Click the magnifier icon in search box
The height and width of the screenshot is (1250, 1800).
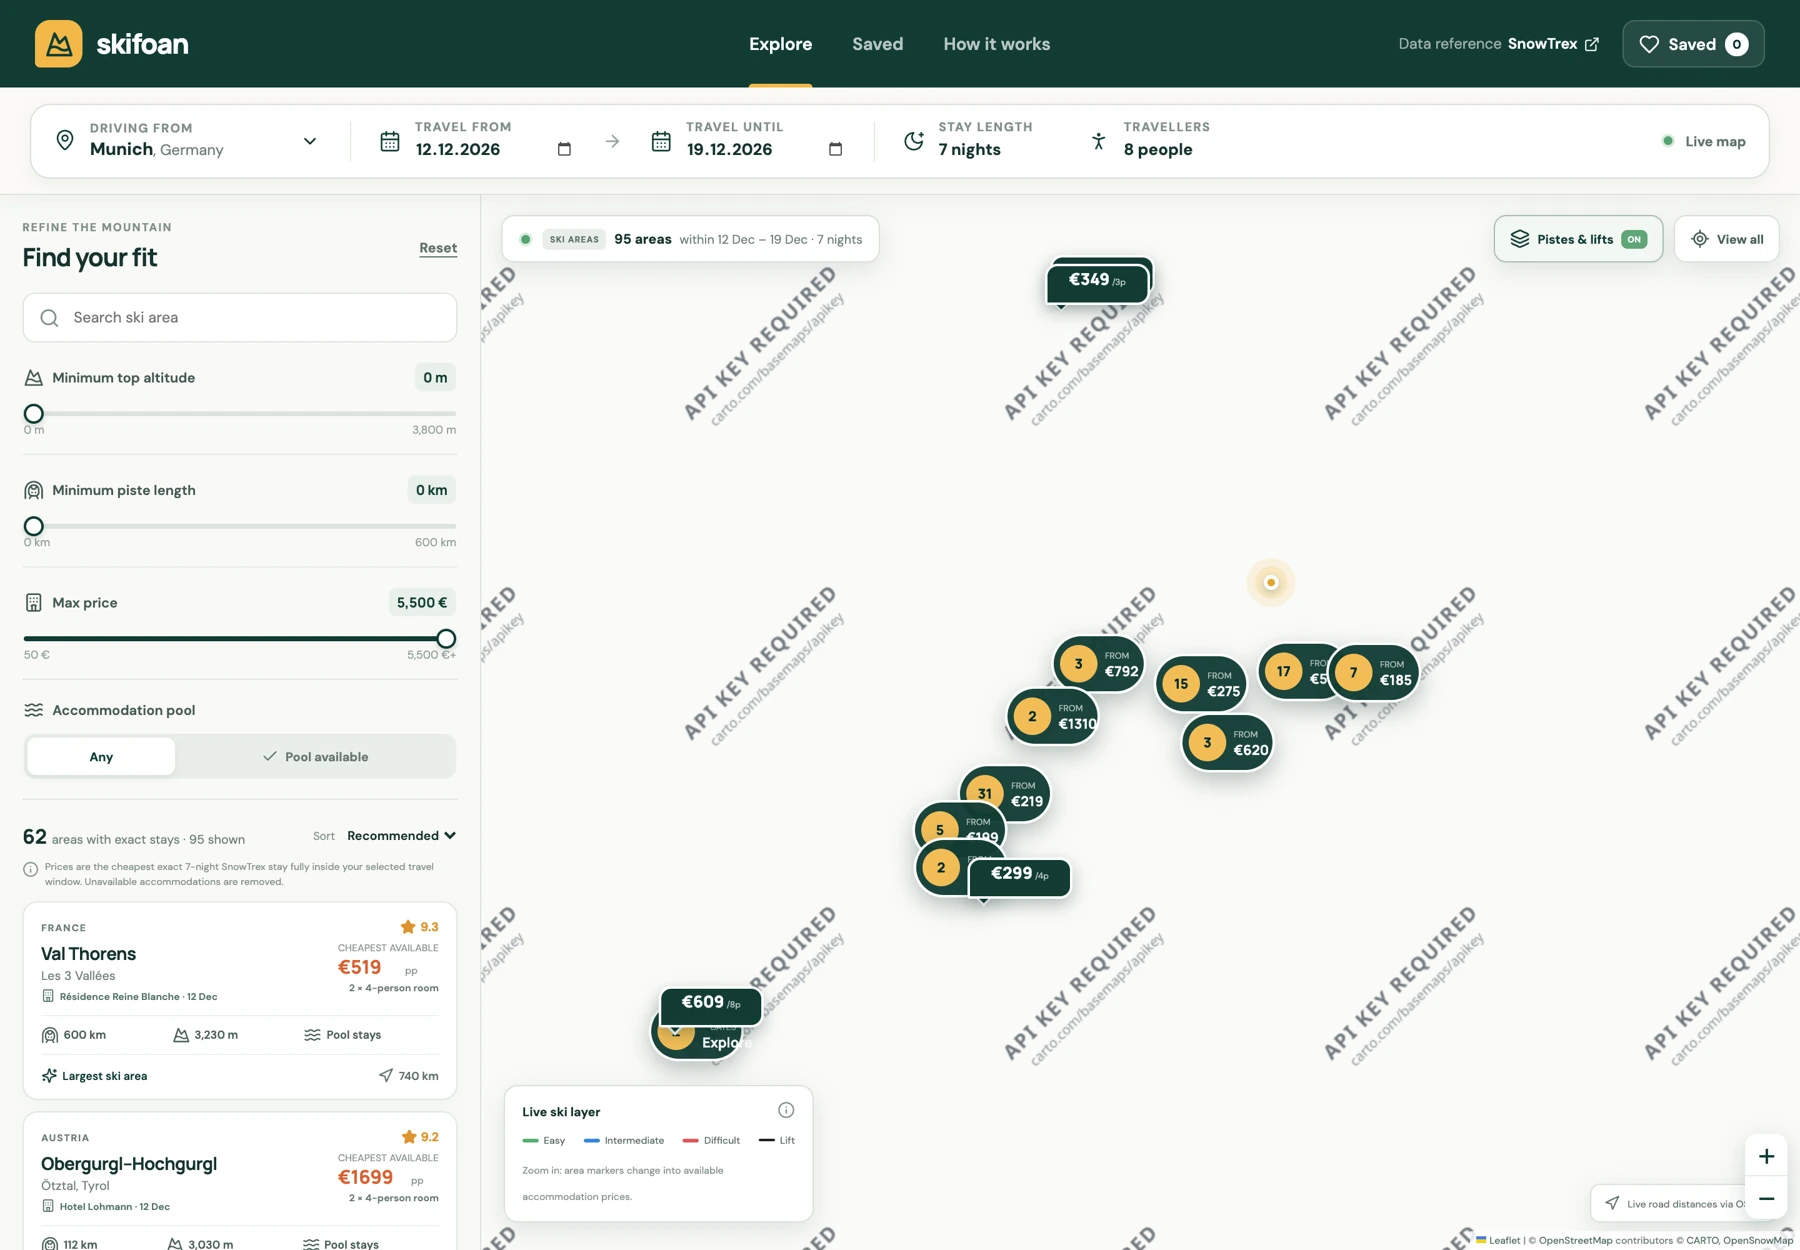click(49, 318)
